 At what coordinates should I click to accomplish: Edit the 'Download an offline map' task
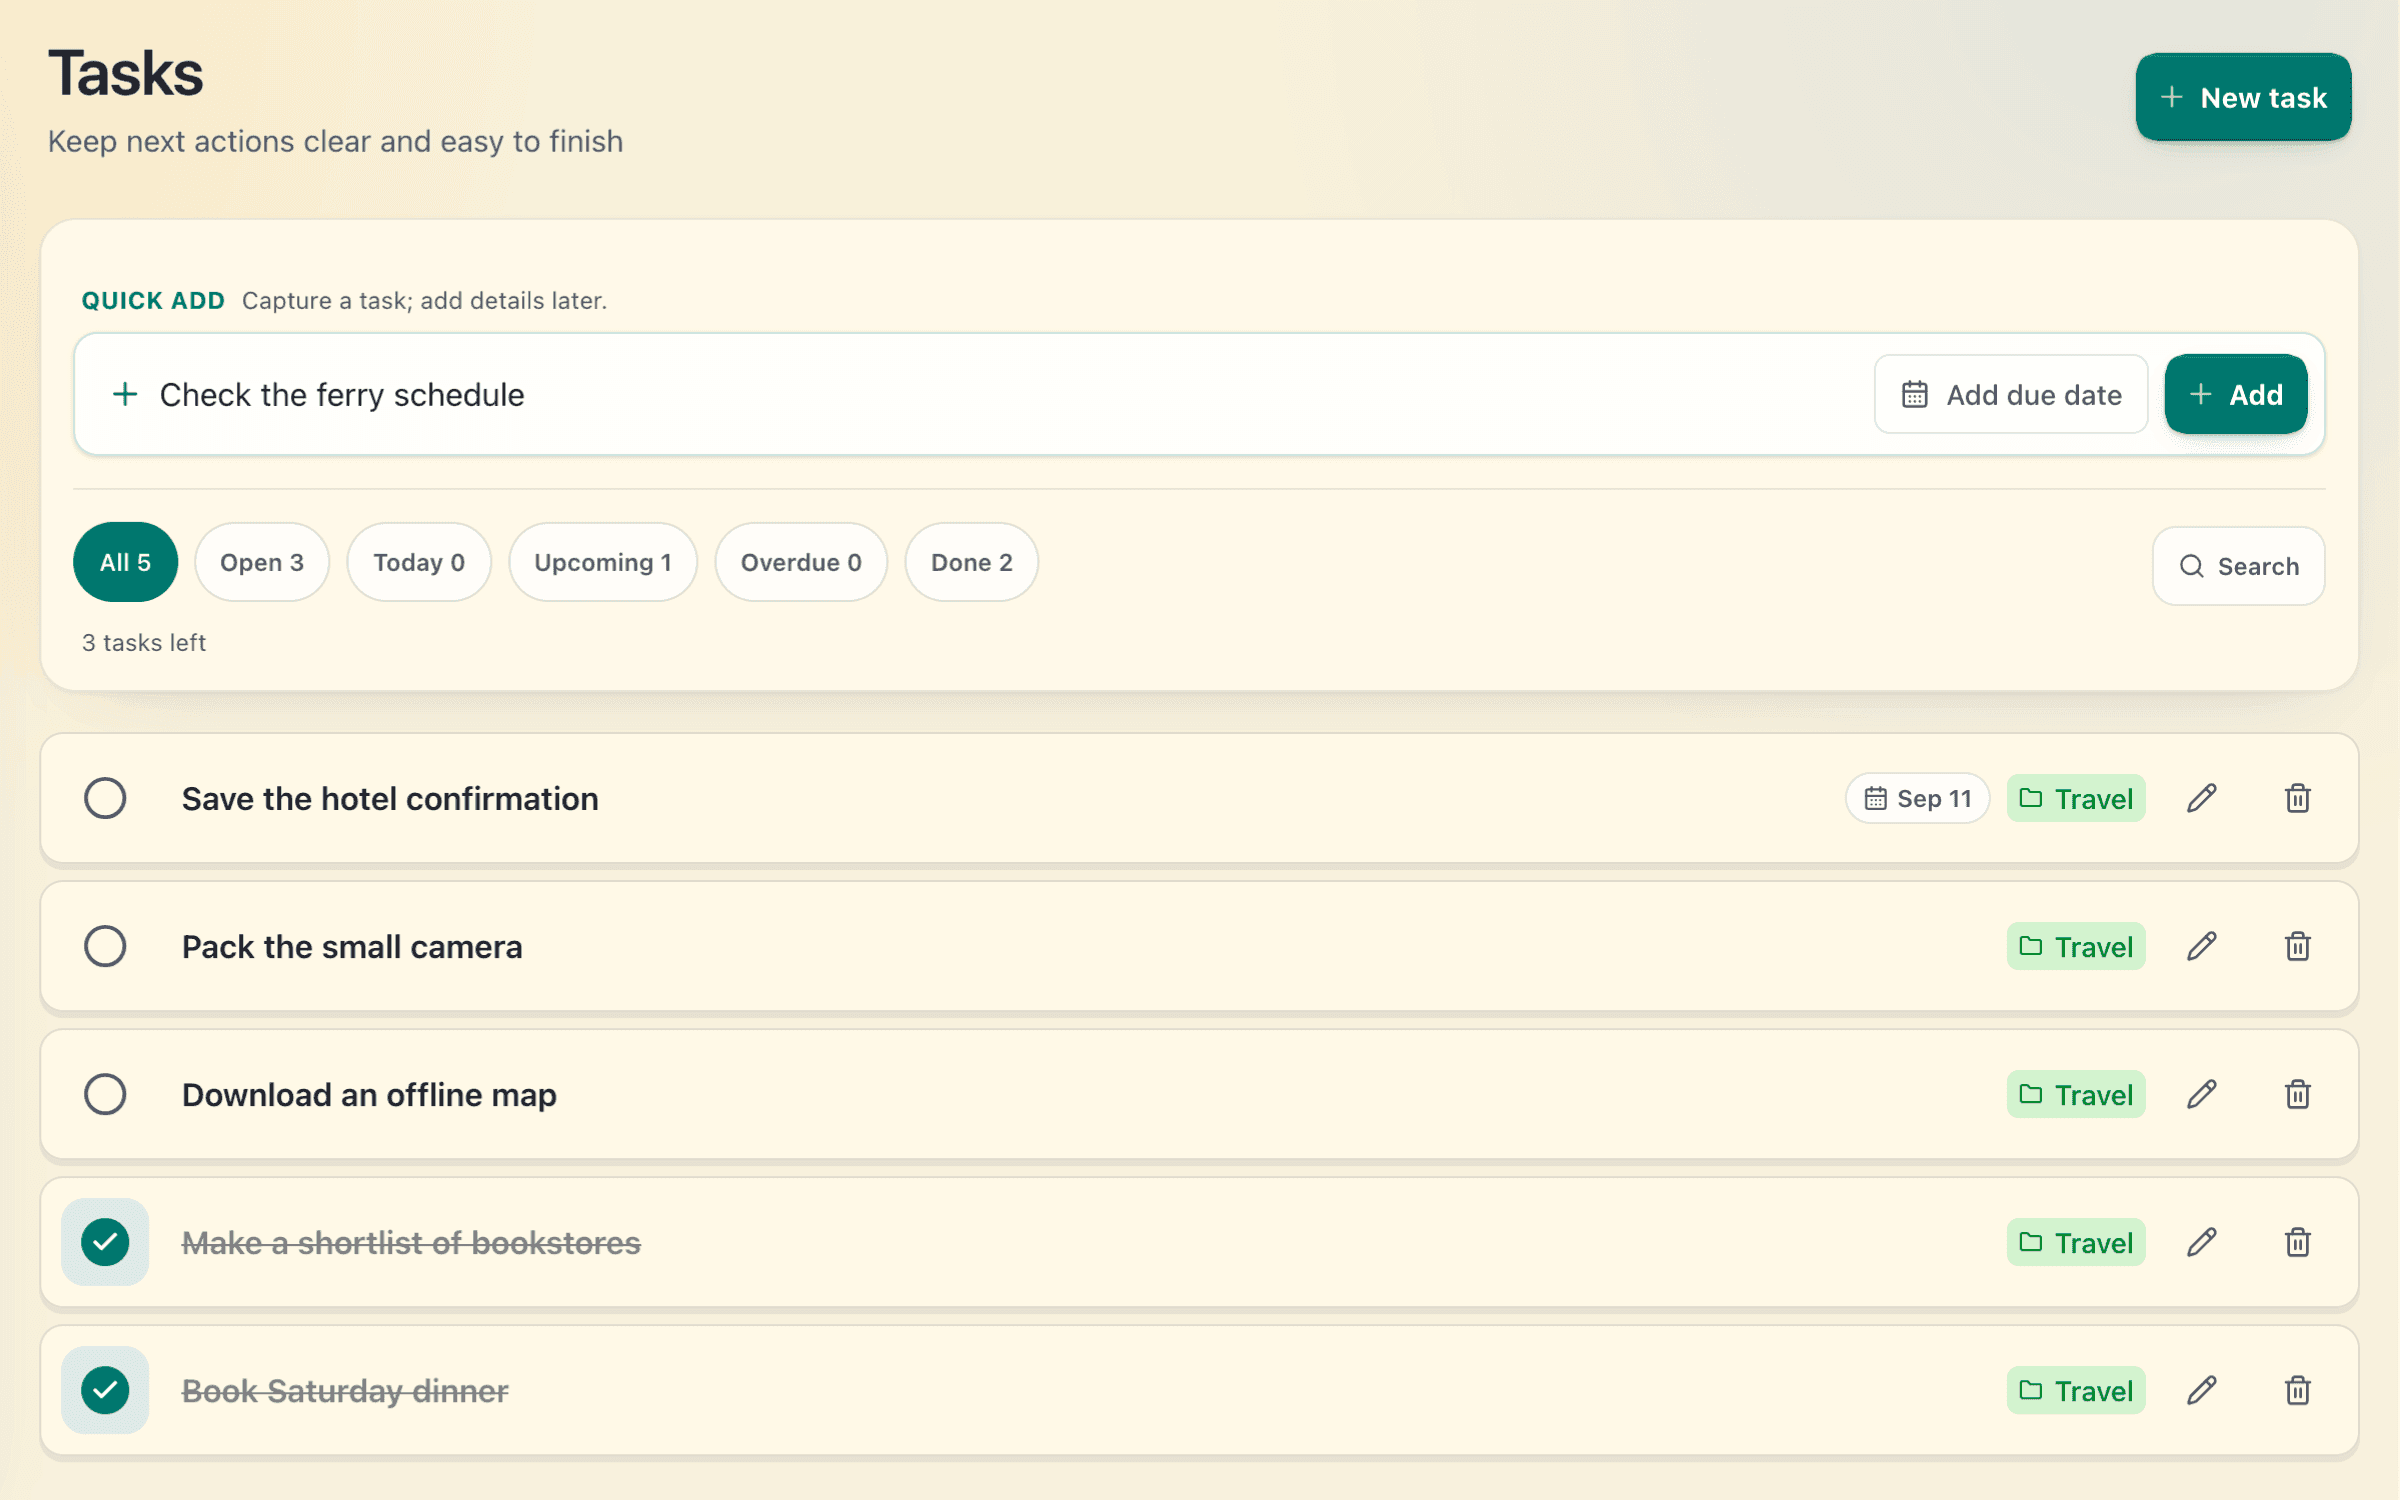click(x=2201, y=1094)
